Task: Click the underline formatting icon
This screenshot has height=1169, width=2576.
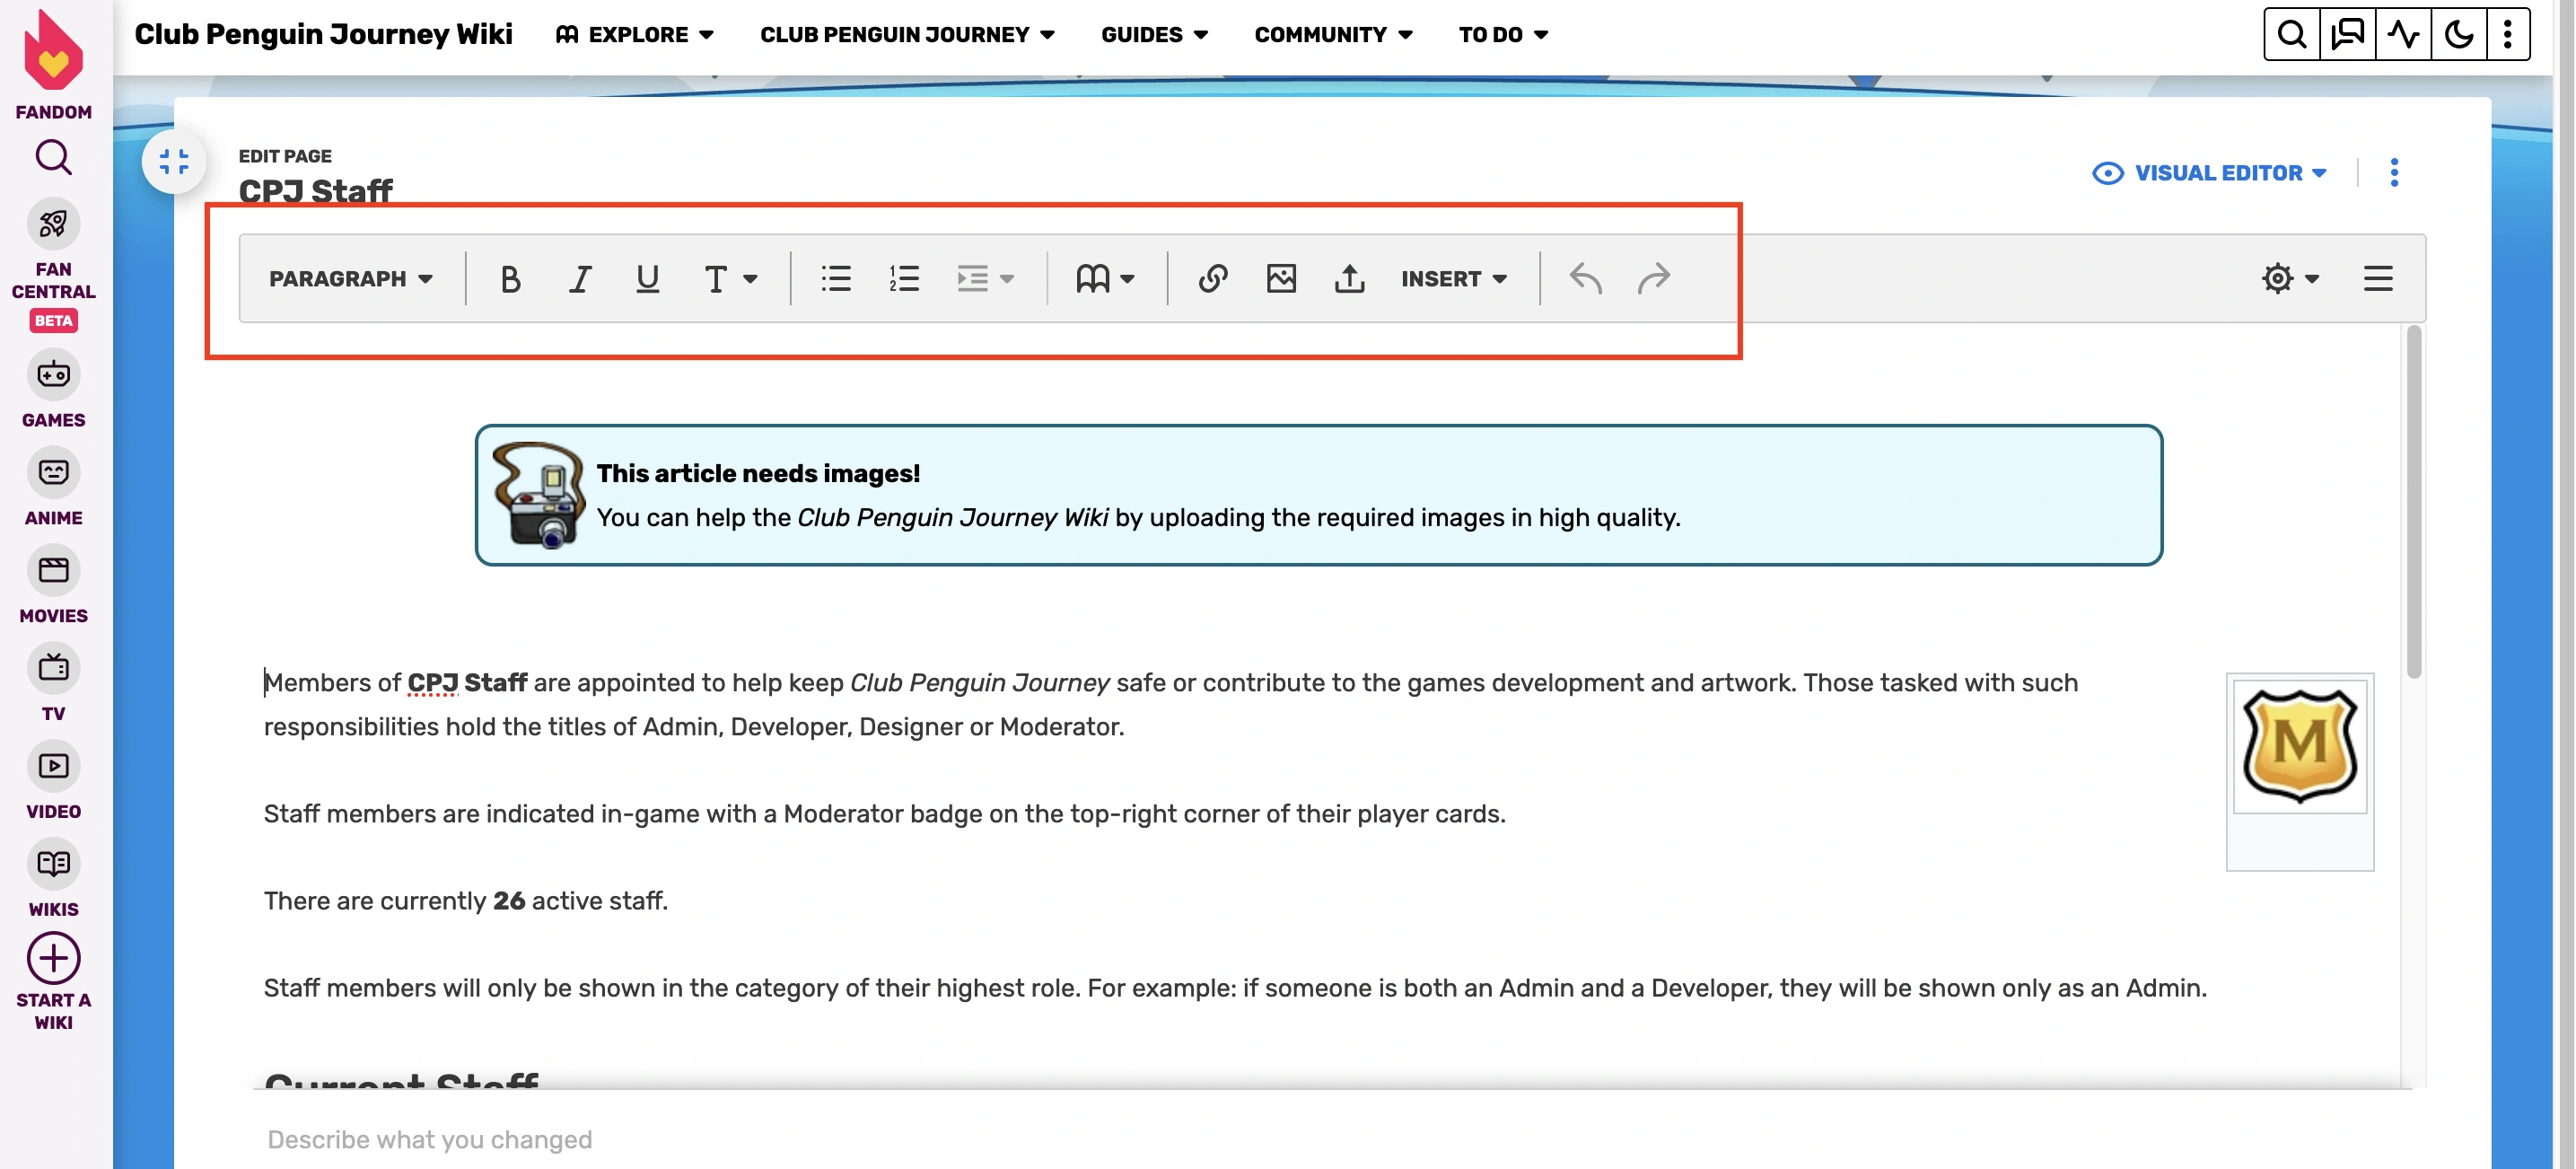Action: (x=647, y=278)
